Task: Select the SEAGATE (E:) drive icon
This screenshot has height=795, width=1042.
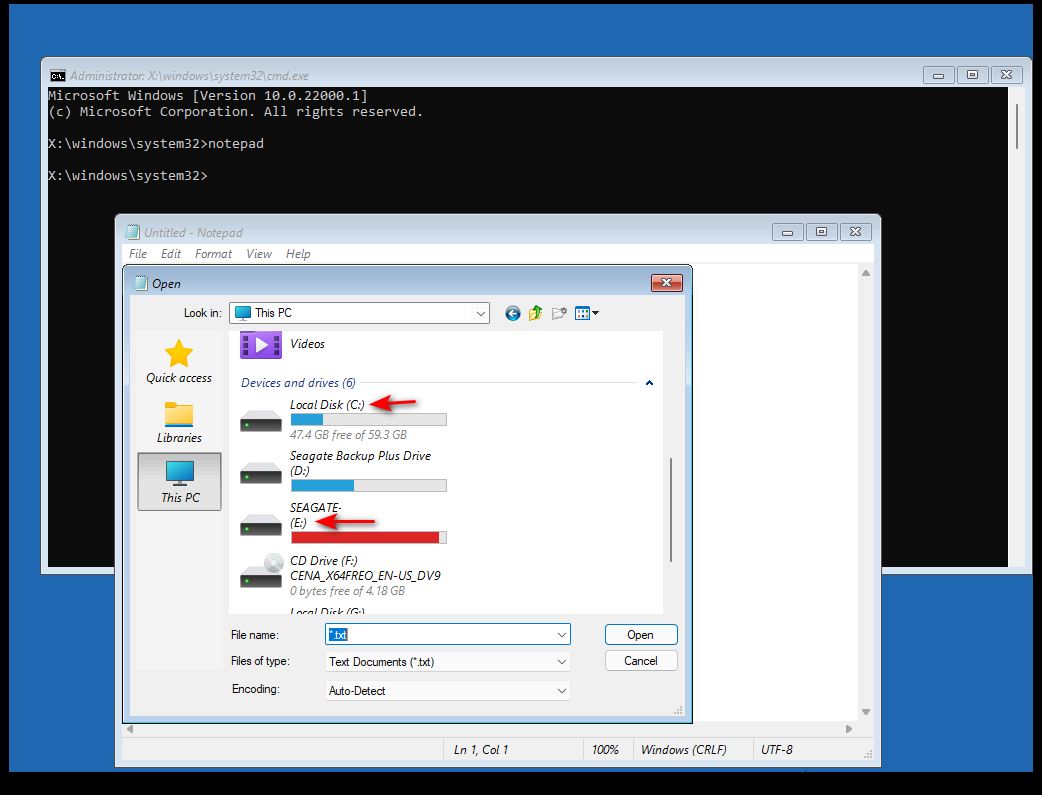Action: pyautogui.click(x=260, y=524)
